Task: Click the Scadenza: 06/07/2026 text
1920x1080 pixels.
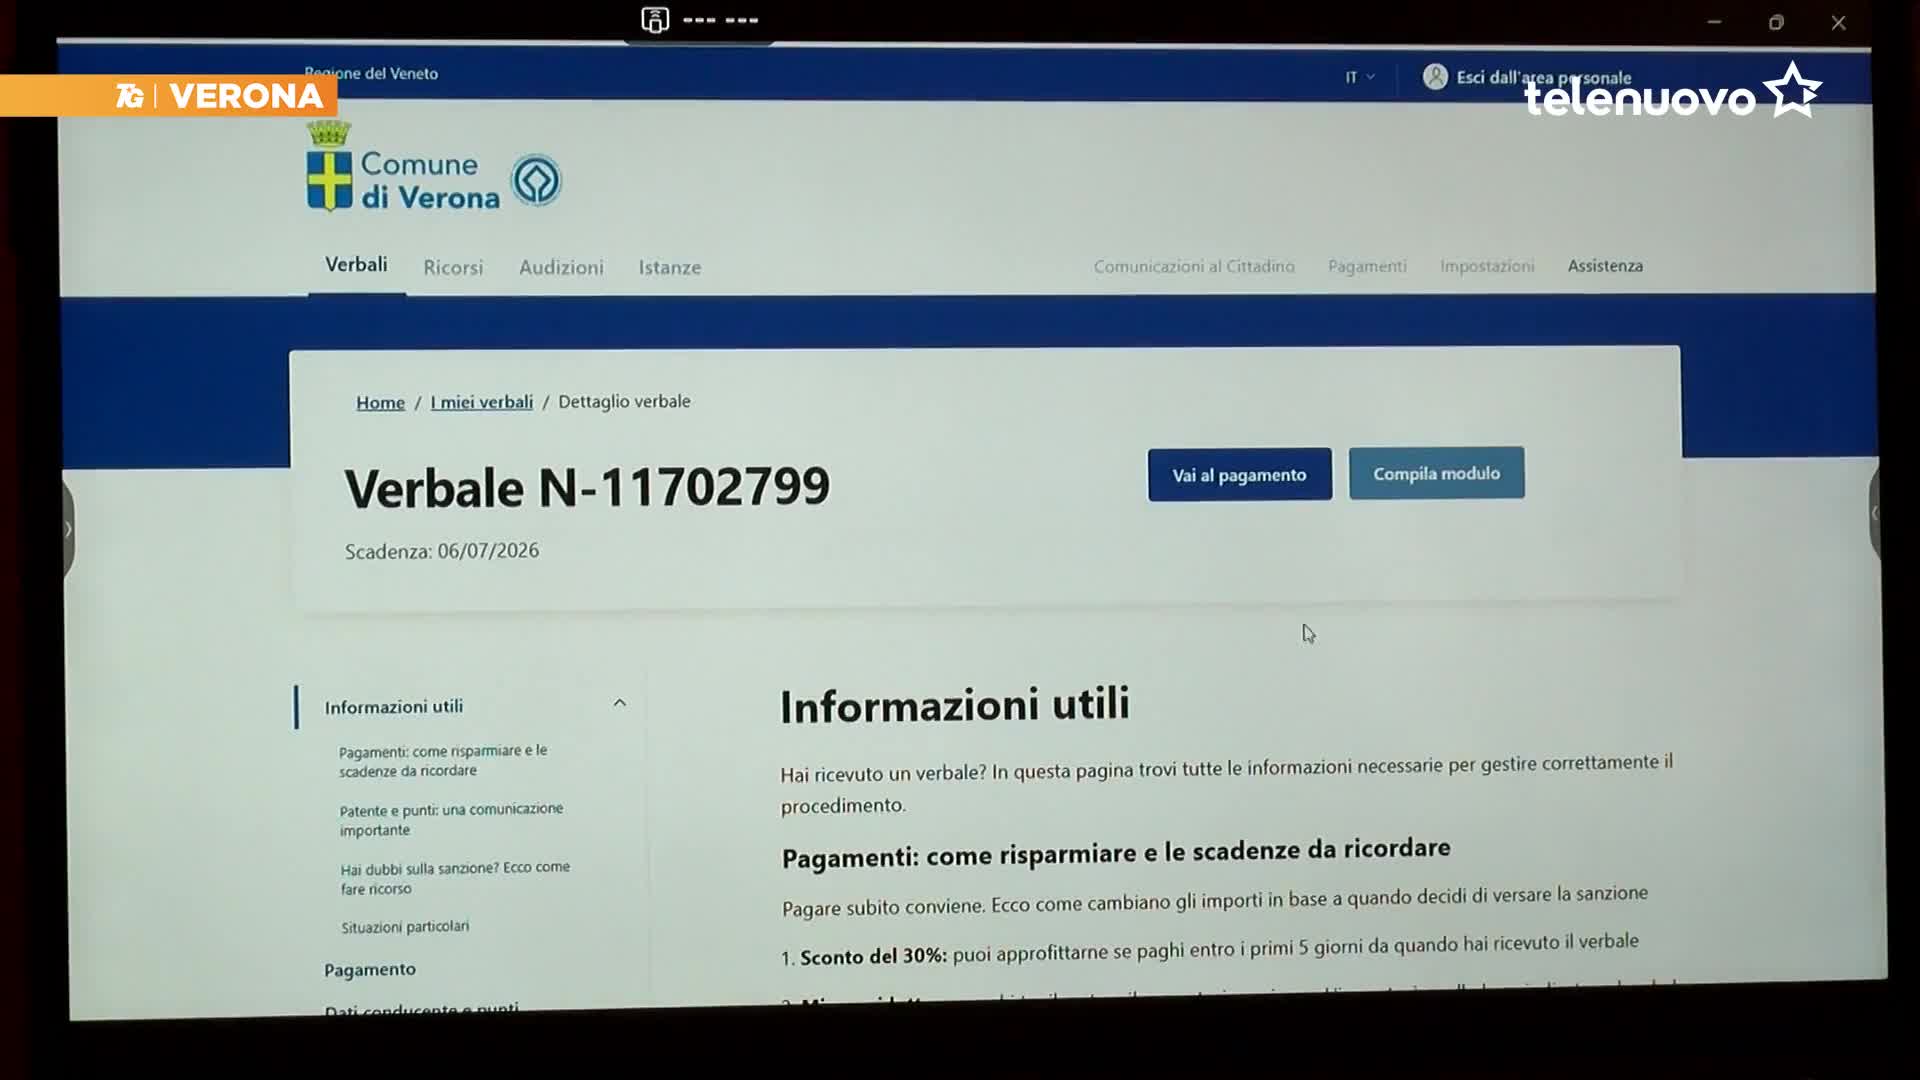Action: pyautogui.click(x=442, y=551)
